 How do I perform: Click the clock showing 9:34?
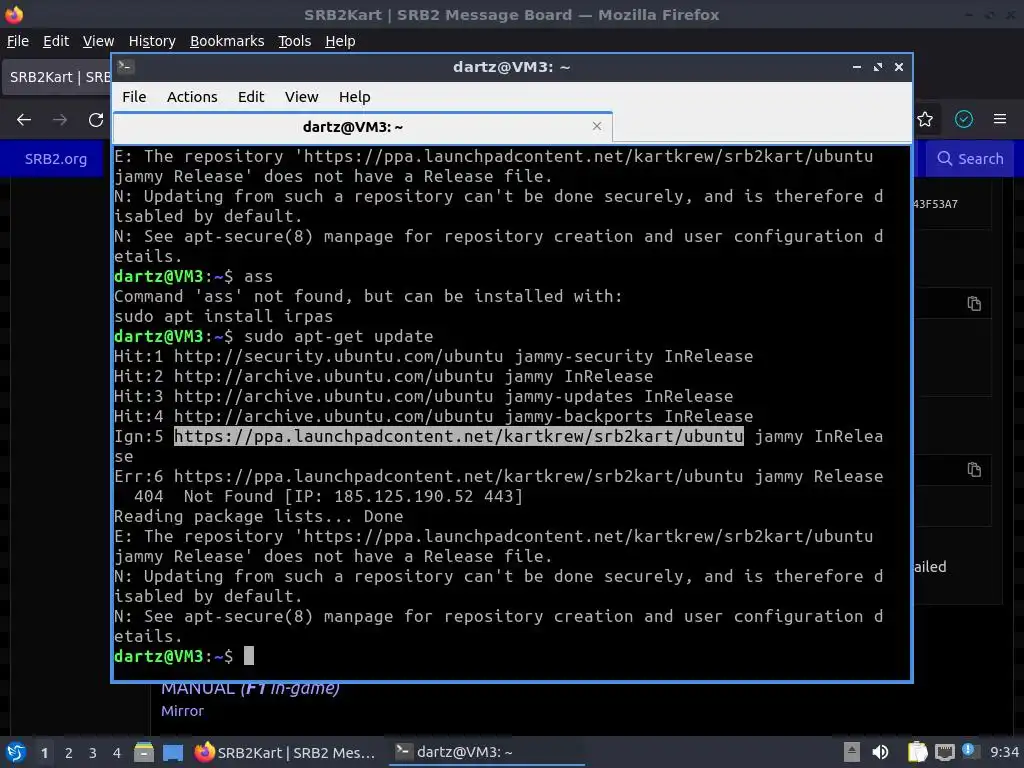1004,752
